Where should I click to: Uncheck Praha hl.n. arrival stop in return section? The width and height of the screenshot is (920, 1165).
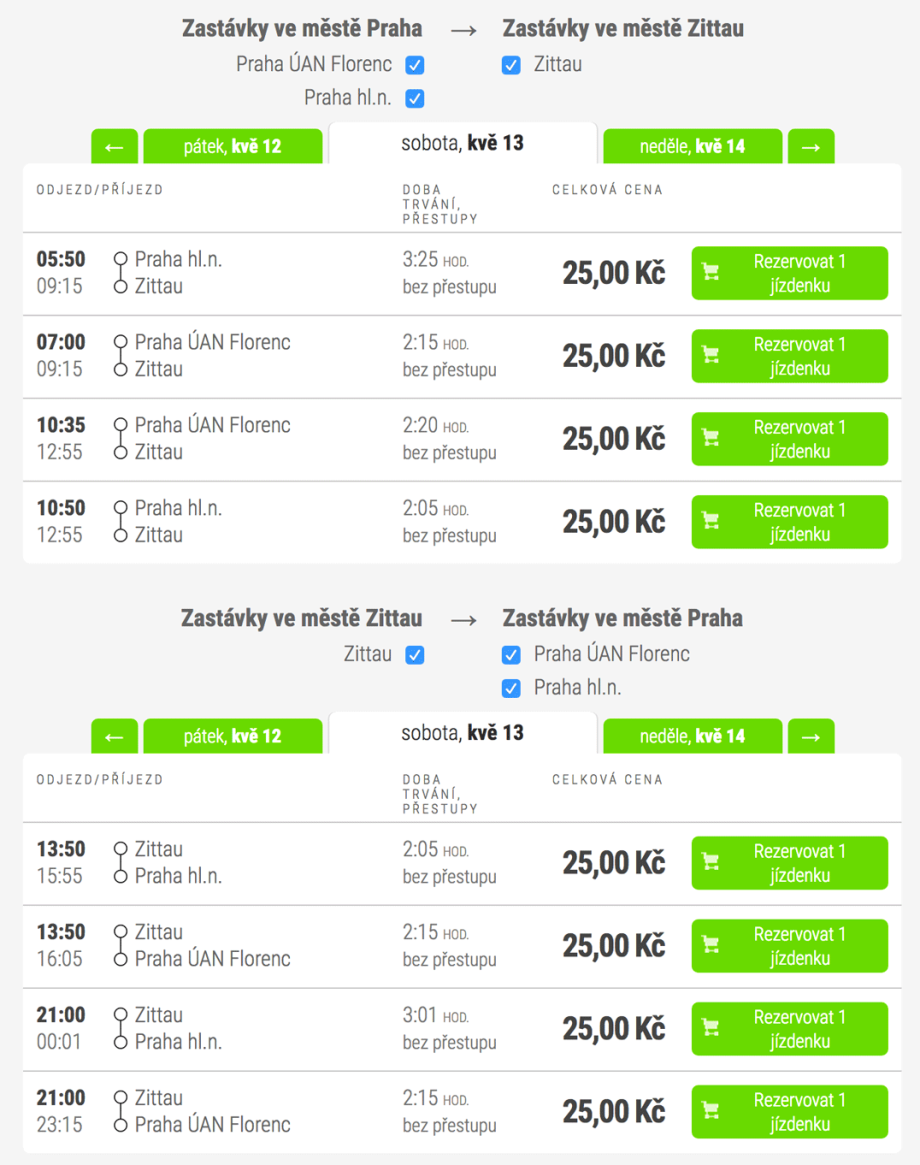(x=511, y=688)
